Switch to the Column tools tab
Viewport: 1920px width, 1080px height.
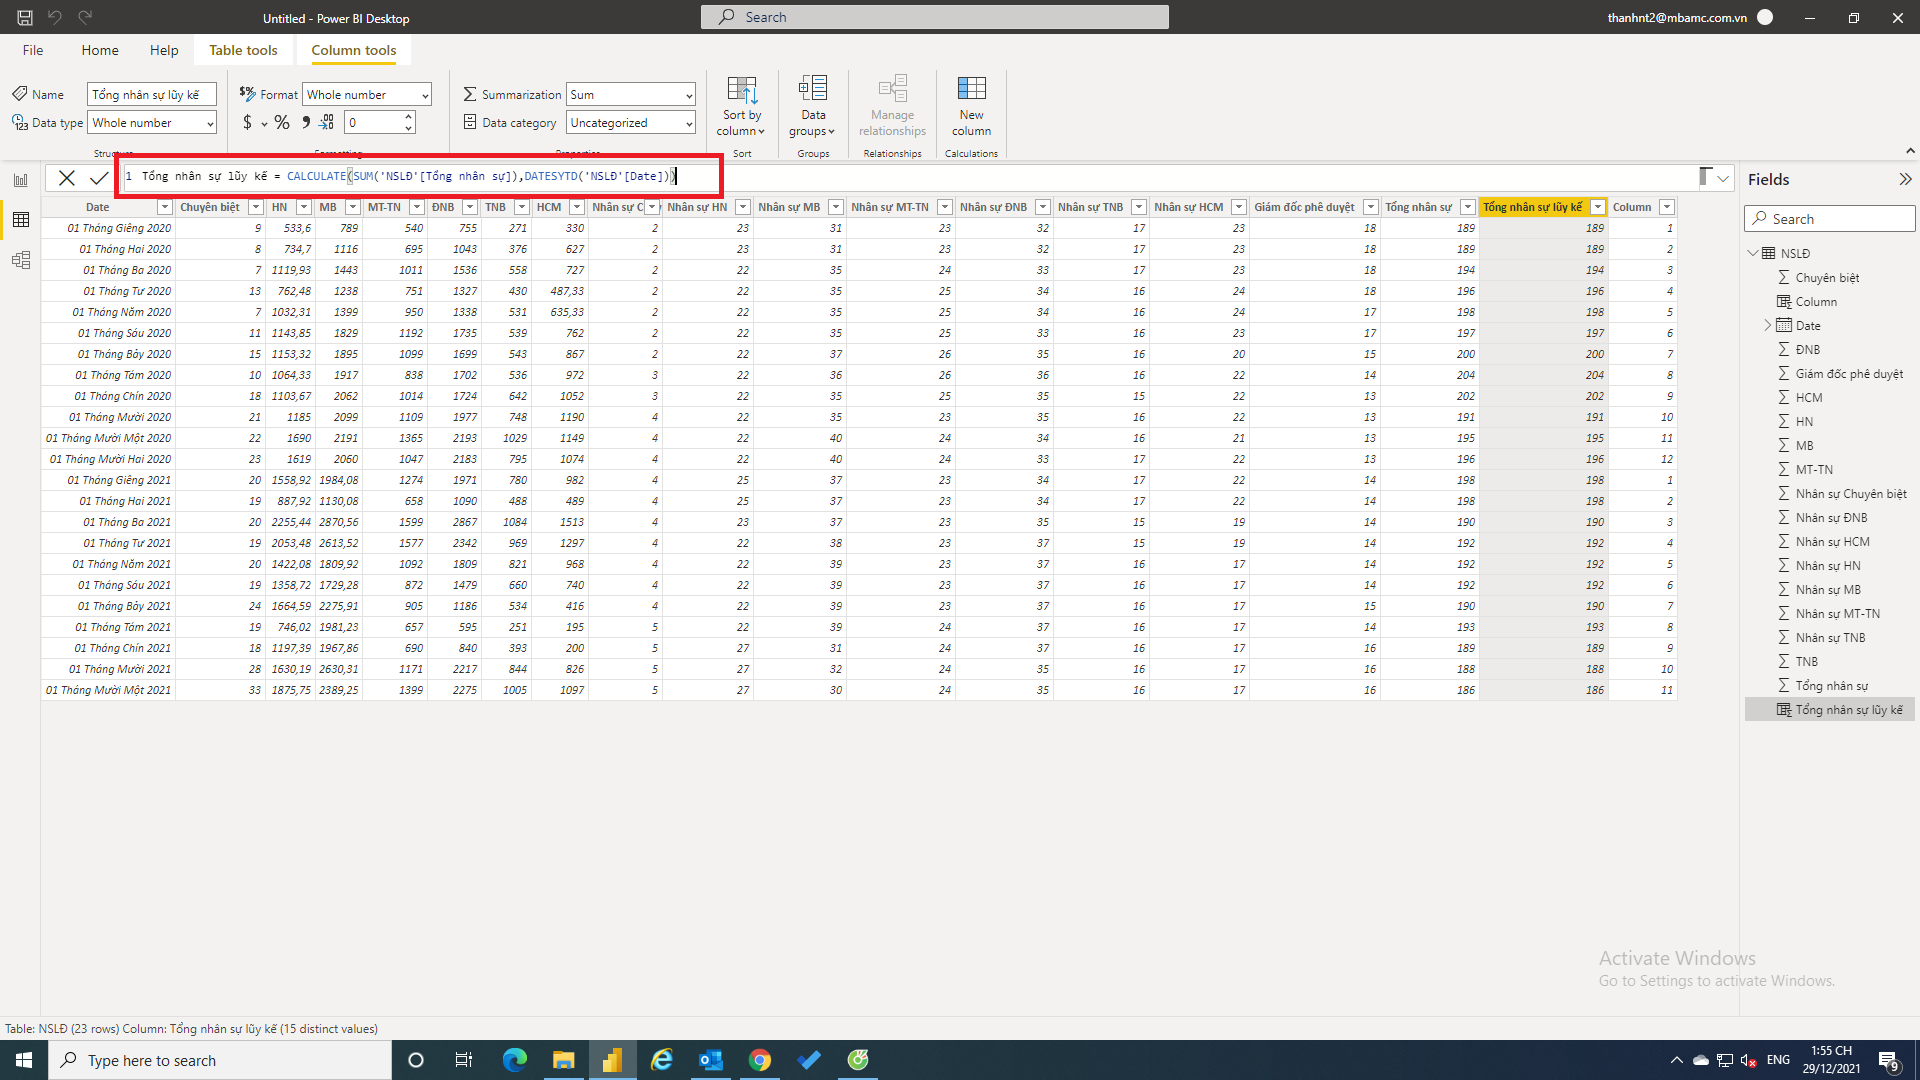pos(354,50)
